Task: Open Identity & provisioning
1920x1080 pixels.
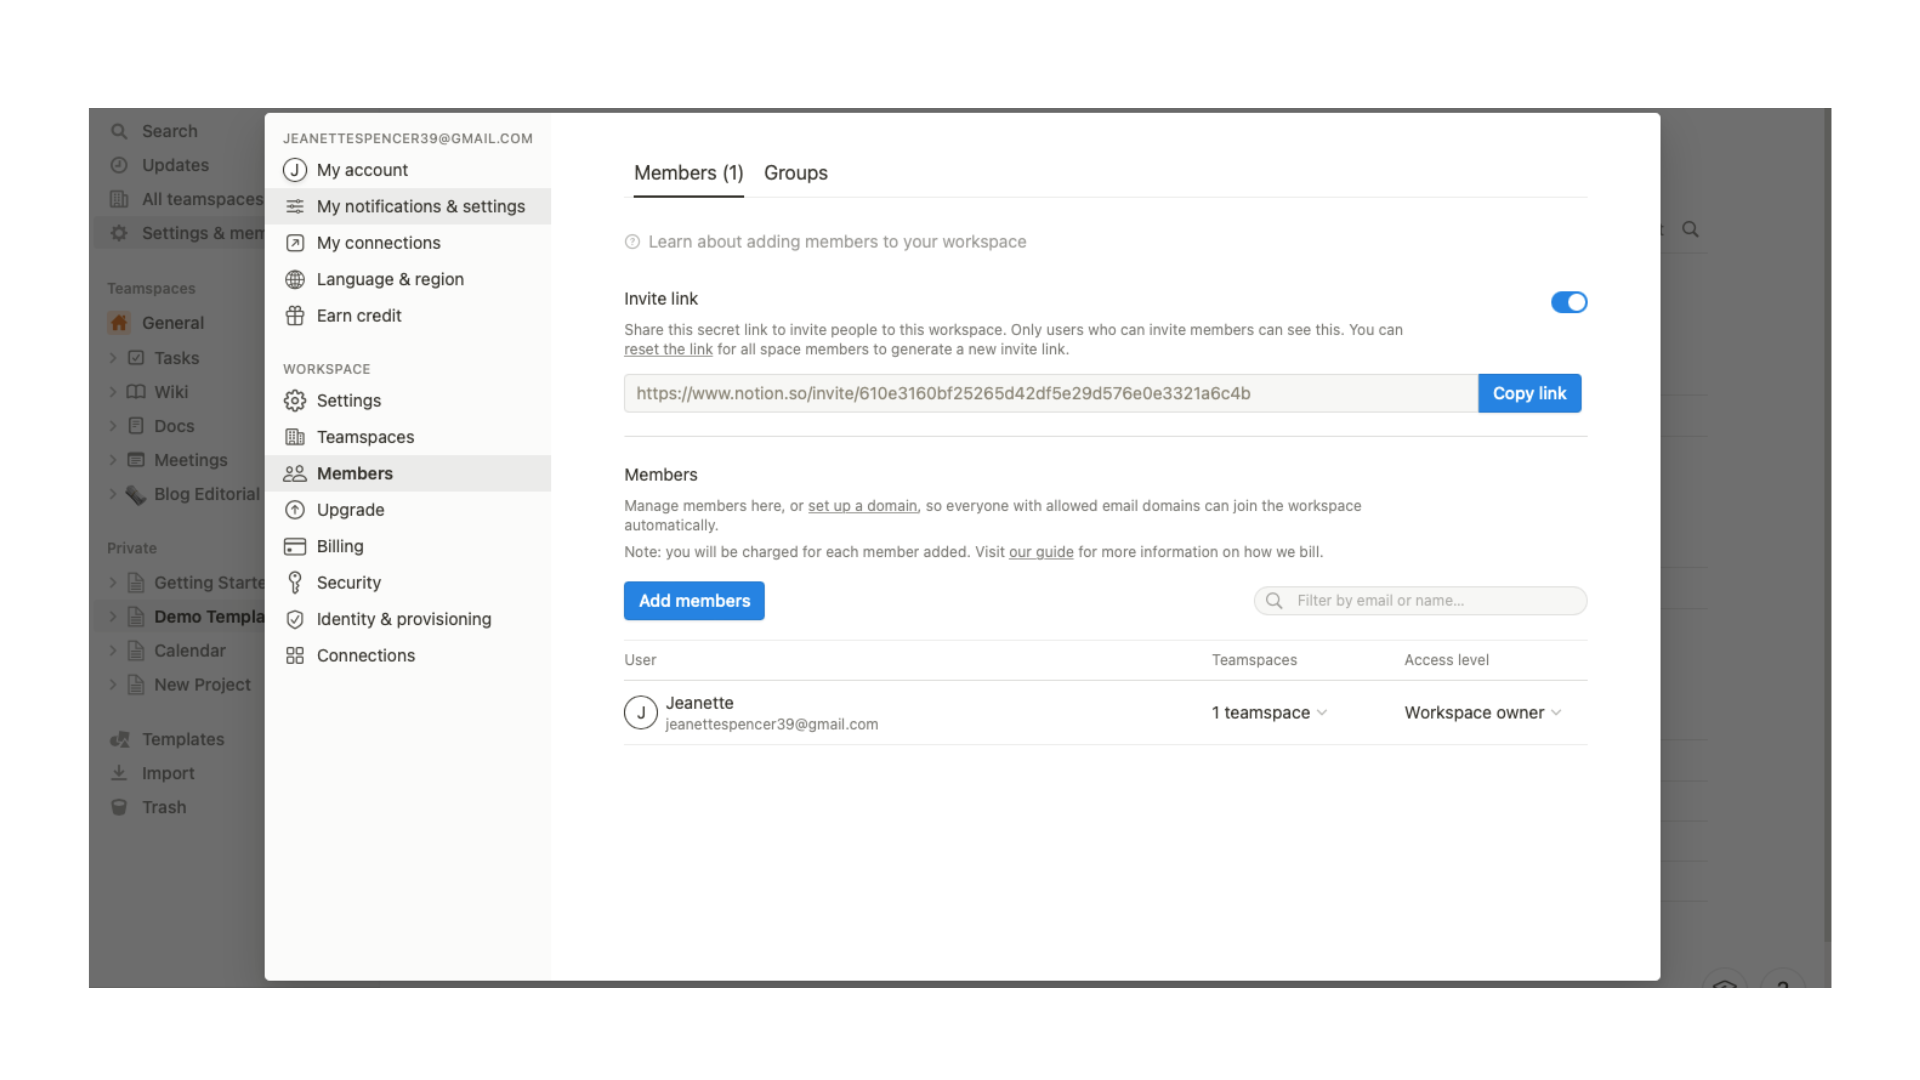Action: (x=403, y=619)
